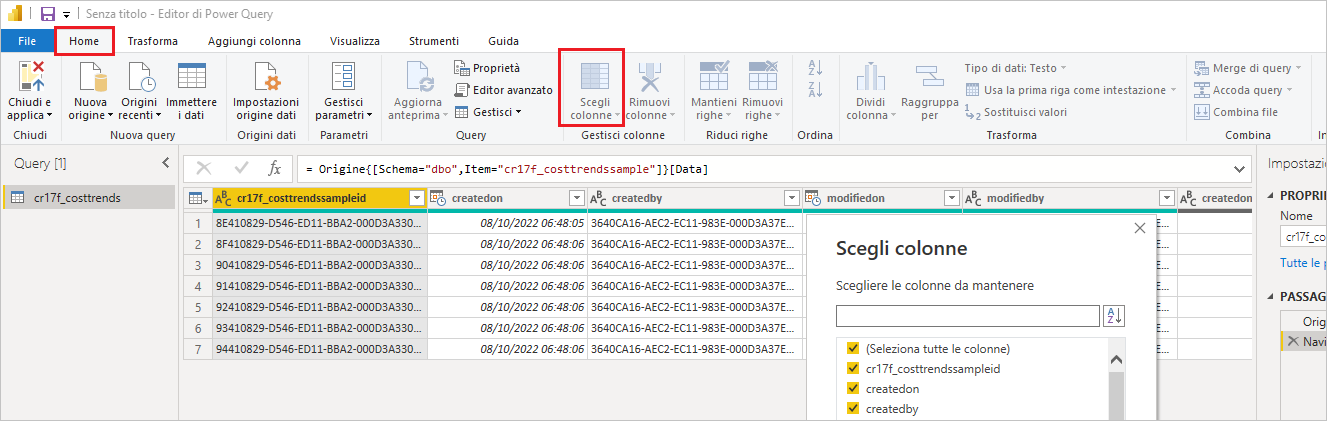Click Tutte le proprietà link

click(x=1303, y=262)
